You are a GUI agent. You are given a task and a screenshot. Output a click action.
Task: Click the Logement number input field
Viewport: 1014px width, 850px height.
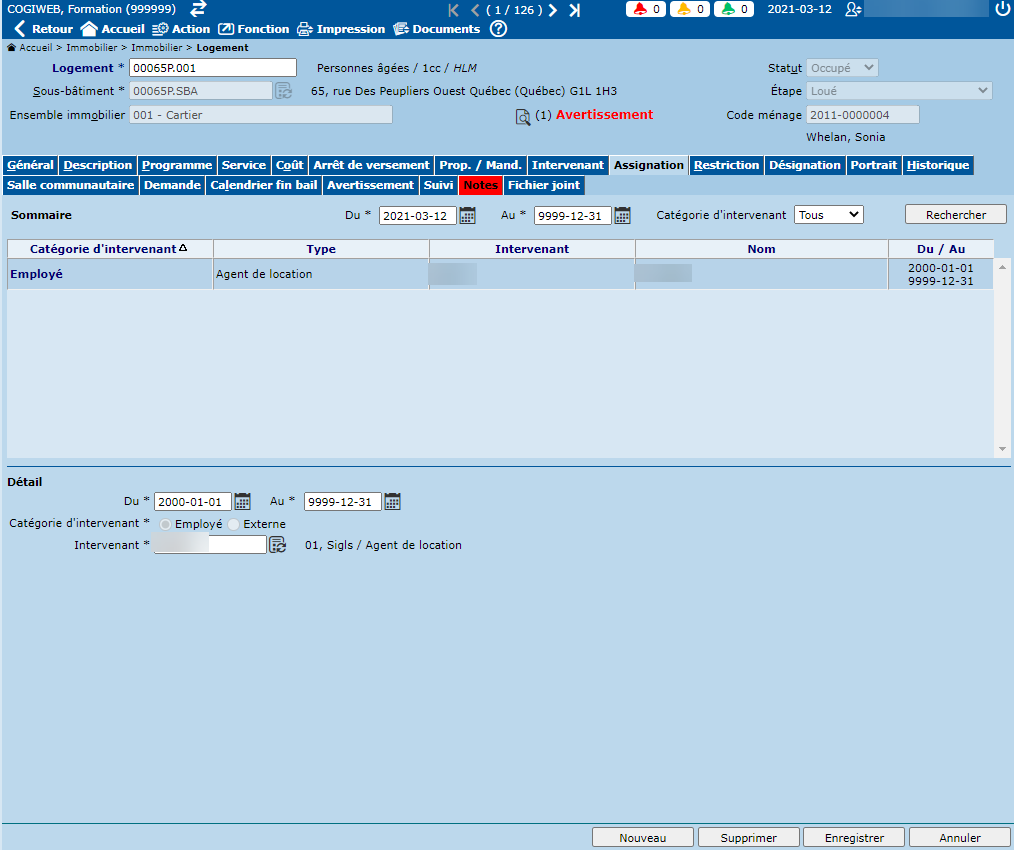[213, 68]
